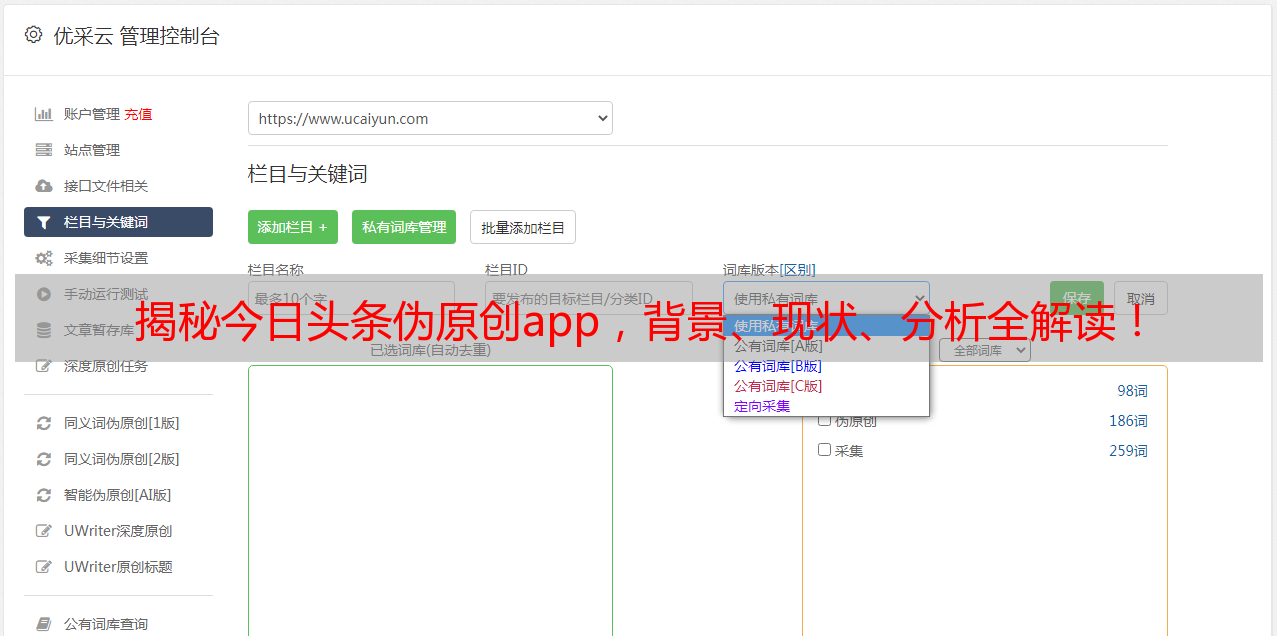Click the 259词 count beside 采集

pos(1128,451)
